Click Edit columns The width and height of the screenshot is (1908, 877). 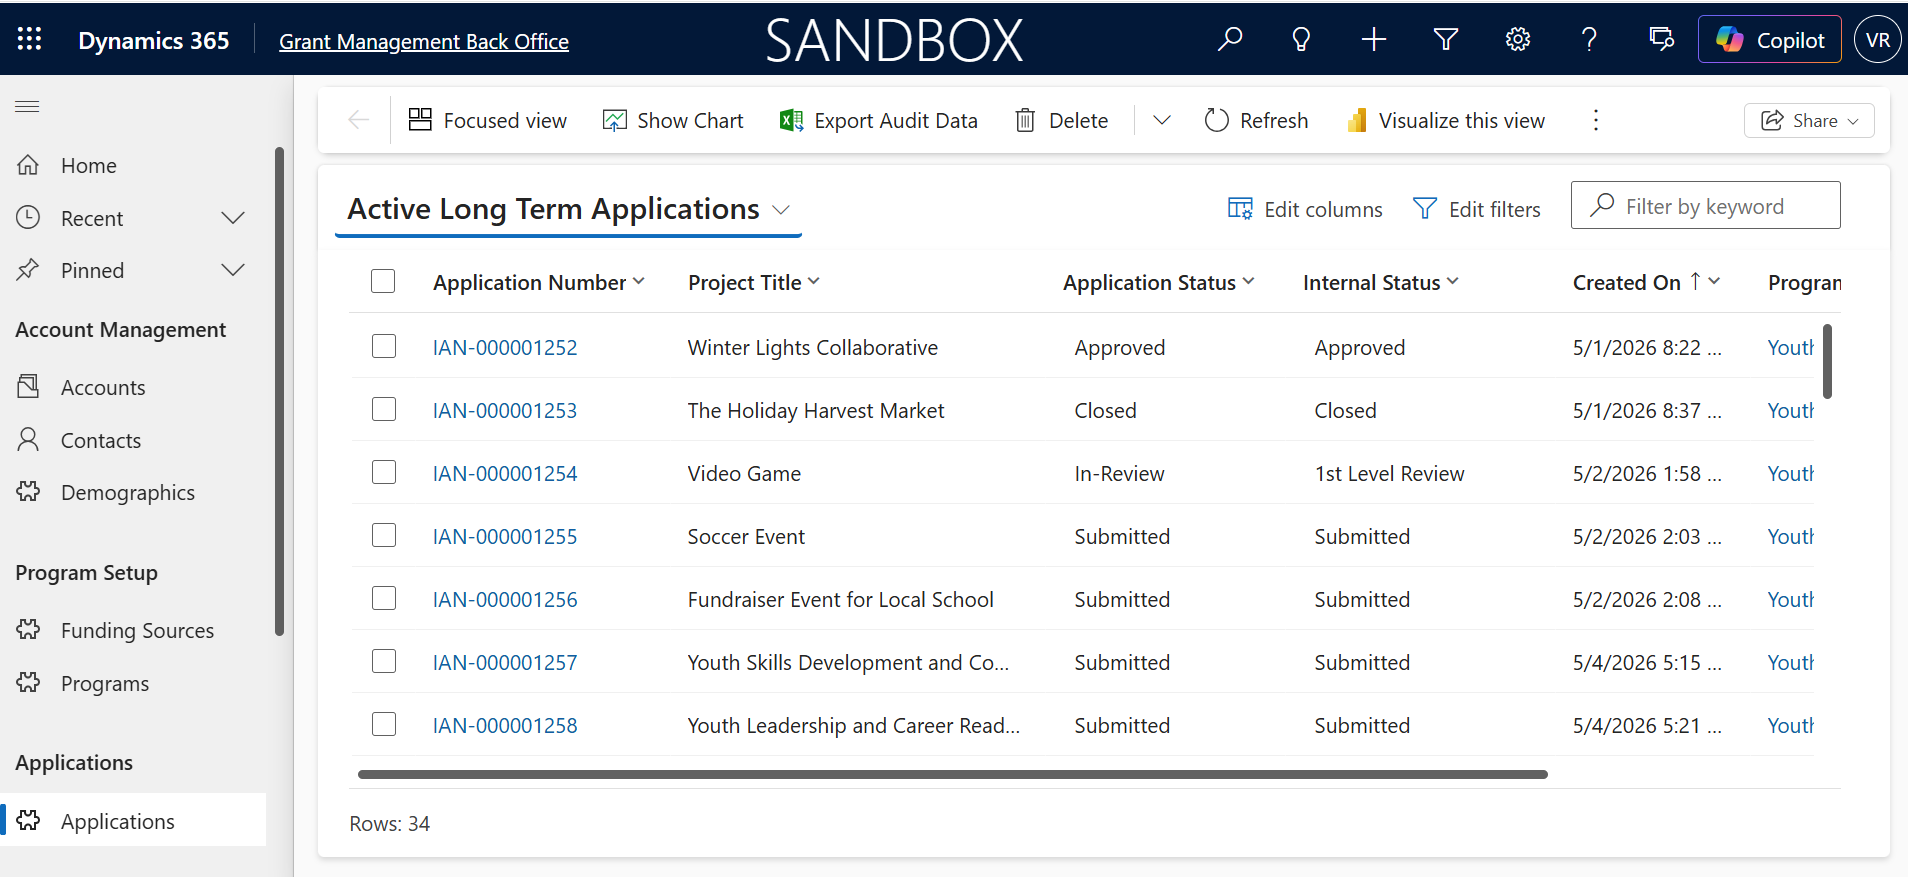pos(1305,209)
